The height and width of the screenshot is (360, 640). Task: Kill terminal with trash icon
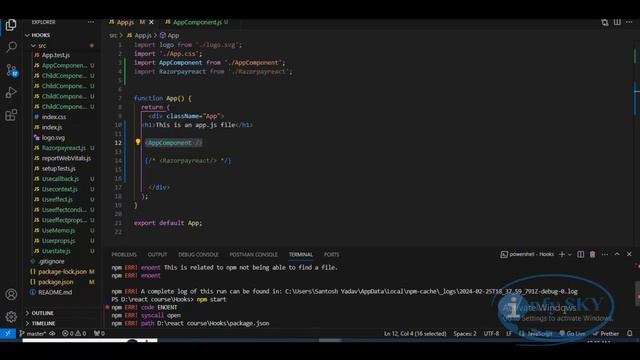pos(592,254)
